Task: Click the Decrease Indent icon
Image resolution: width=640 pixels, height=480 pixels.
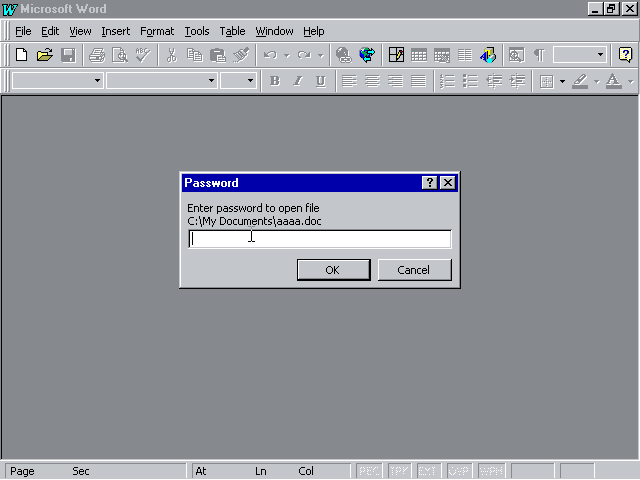Action: (494, 81)
